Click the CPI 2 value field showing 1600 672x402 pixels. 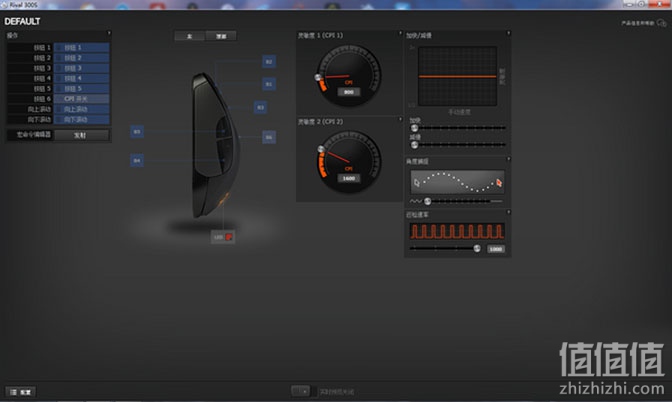tap(348, 178)
